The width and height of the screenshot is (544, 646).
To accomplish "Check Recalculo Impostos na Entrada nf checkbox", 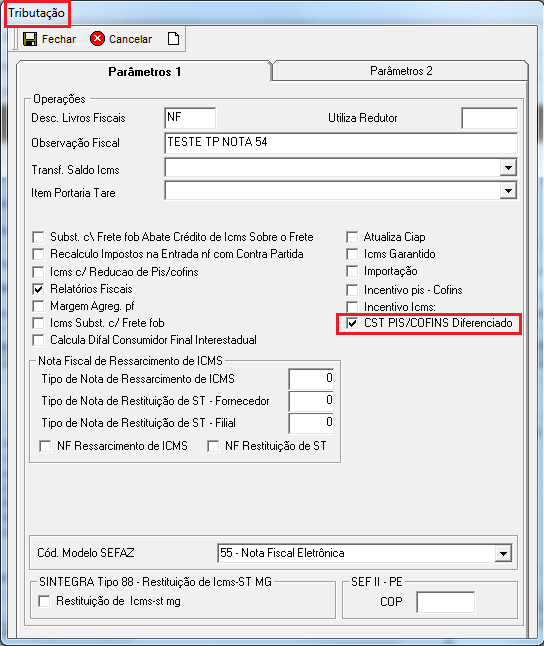I will click(38, 254).
